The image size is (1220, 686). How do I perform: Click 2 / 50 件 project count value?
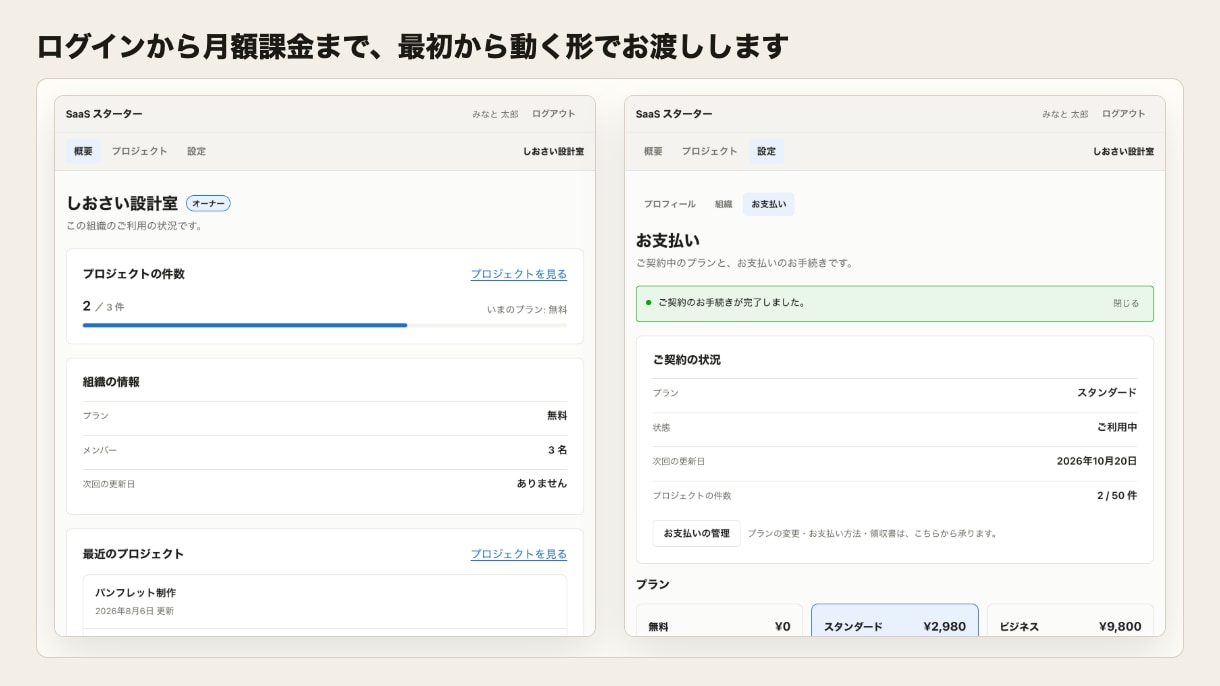(1117, 495)
